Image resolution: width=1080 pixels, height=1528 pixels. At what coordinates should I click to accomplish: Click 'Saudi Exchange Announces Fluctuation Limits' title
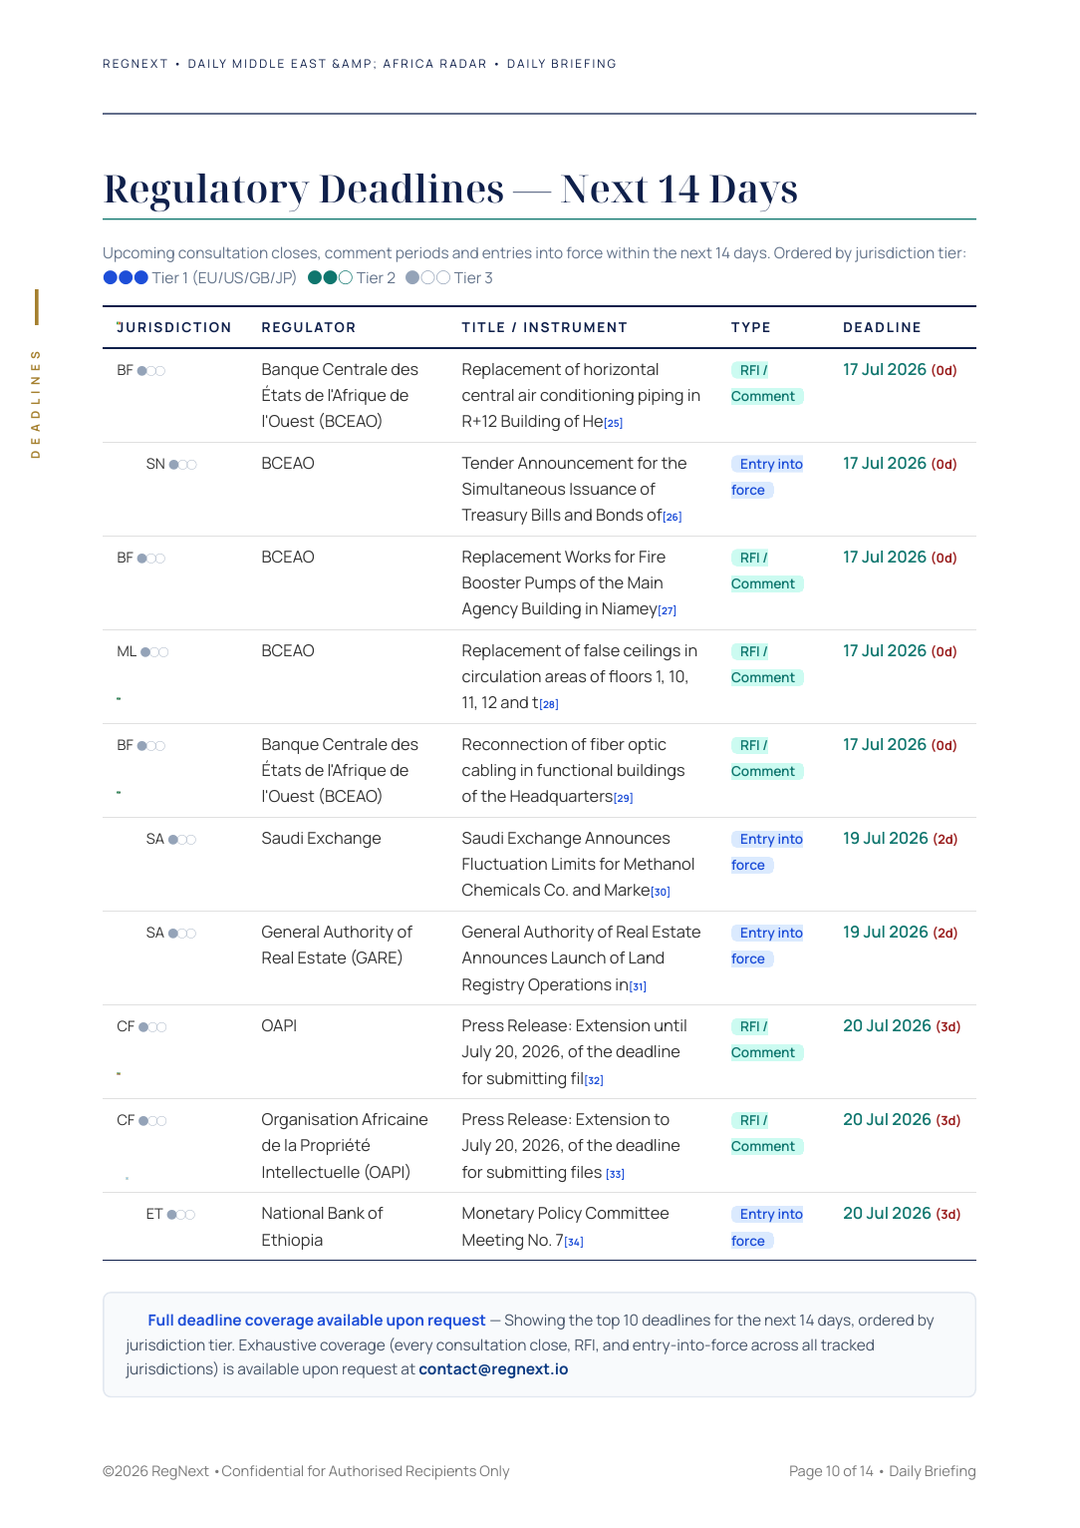(x=578, y=864)
